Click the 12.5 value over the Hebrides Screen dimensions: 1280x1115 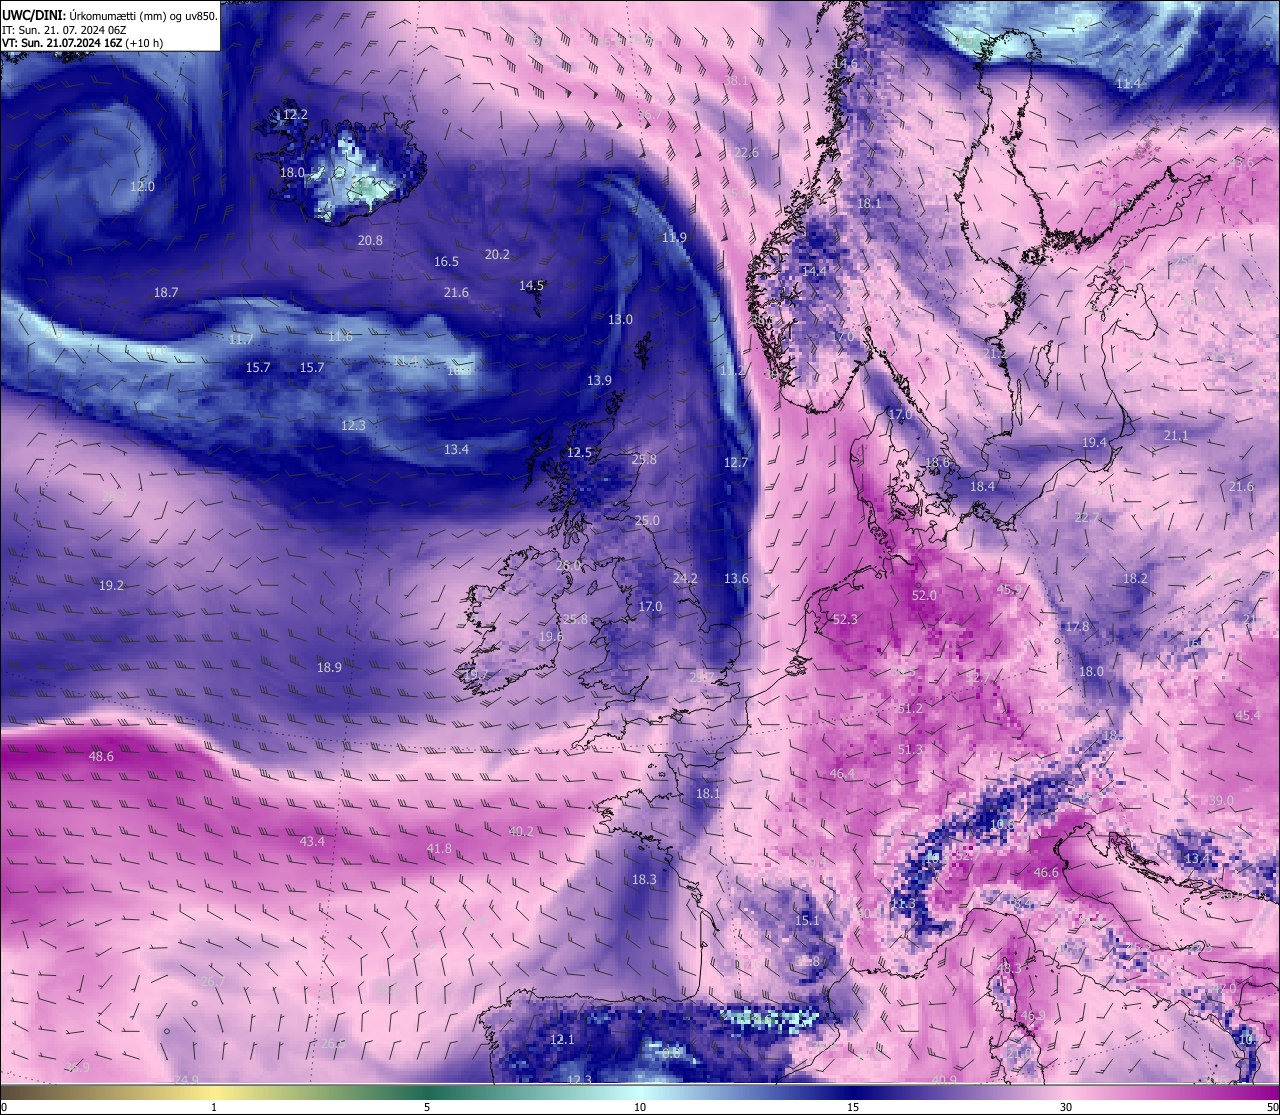[579, 453]
